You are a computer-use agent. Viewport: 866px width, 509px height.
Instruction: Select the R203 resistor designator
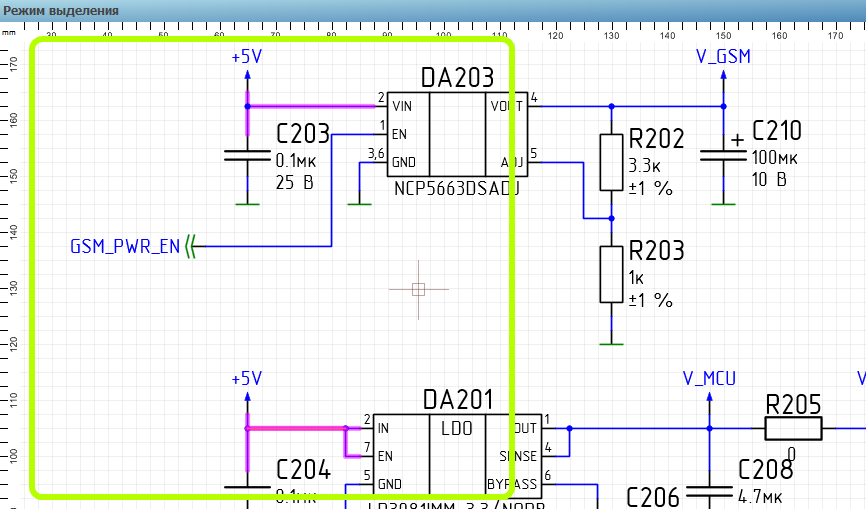coord(657,251)
